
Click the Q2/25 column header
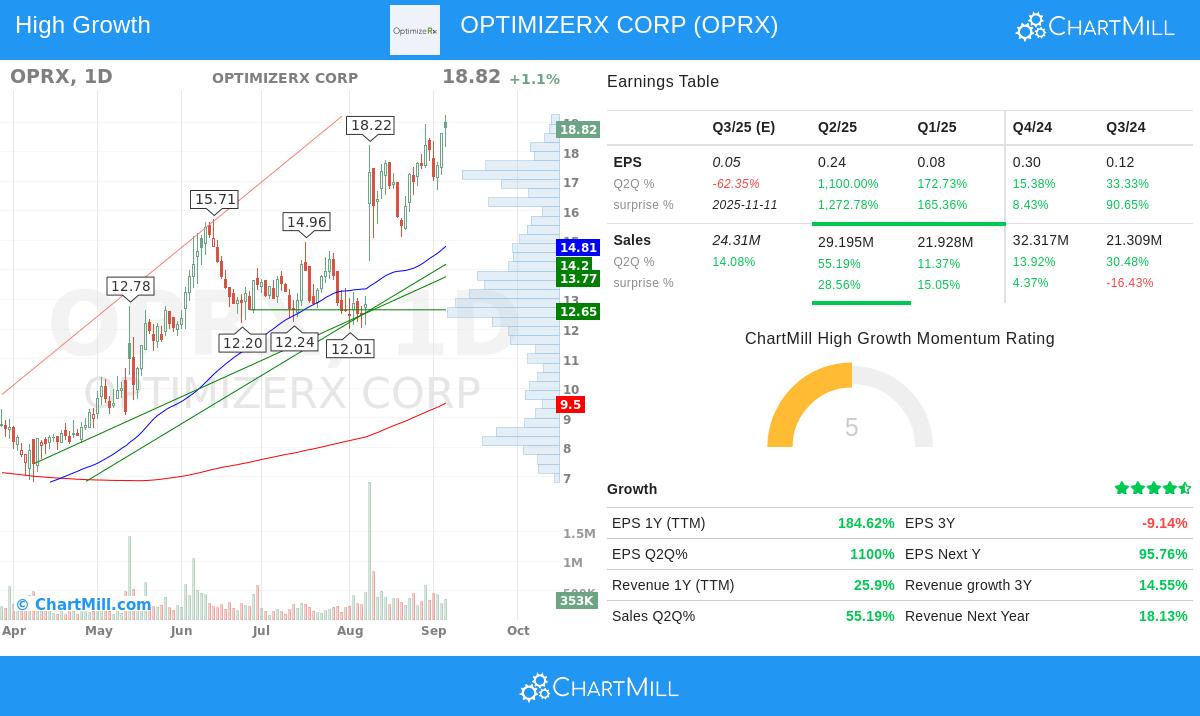[x=837, y=127]
